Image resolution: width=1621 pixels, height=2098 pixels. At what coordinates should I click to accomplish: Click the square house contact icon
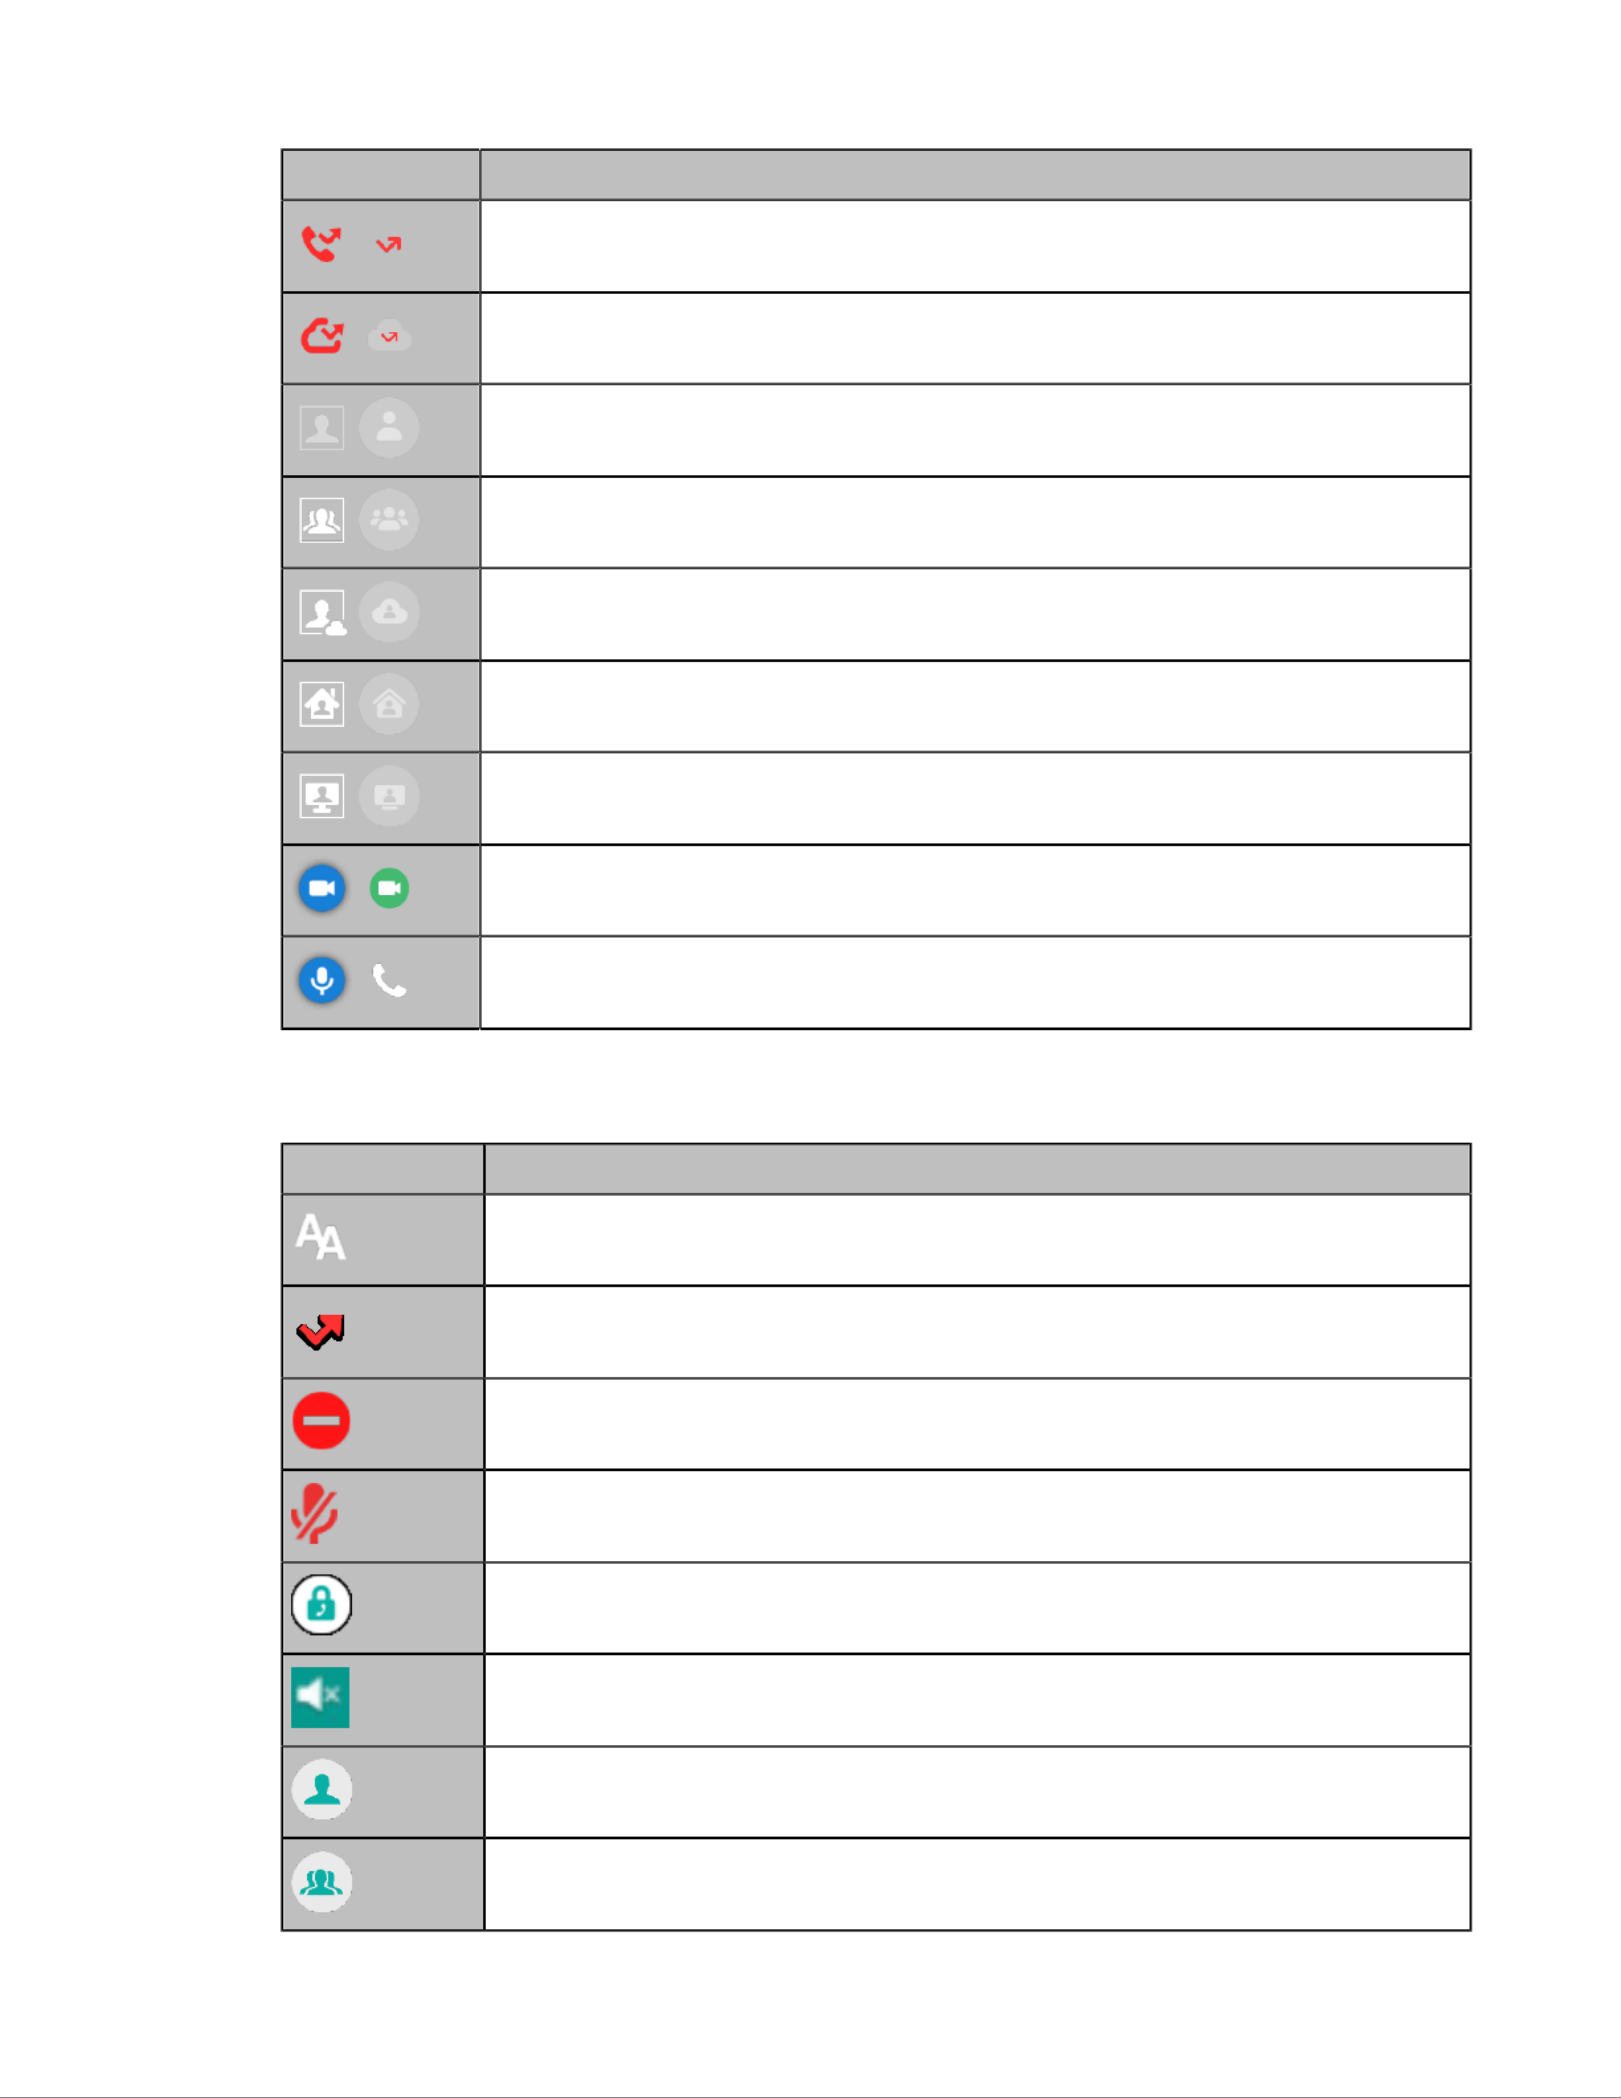[322, 705]
